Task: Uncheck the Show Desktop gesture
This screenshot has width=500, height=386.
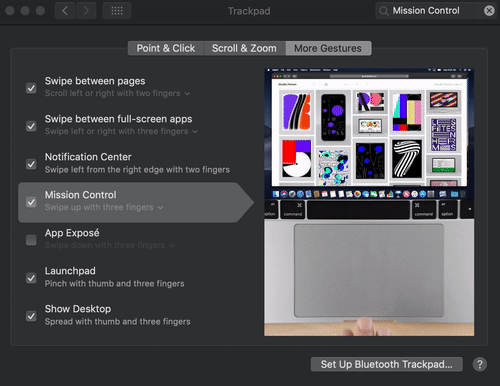Action: coord(31,316)
